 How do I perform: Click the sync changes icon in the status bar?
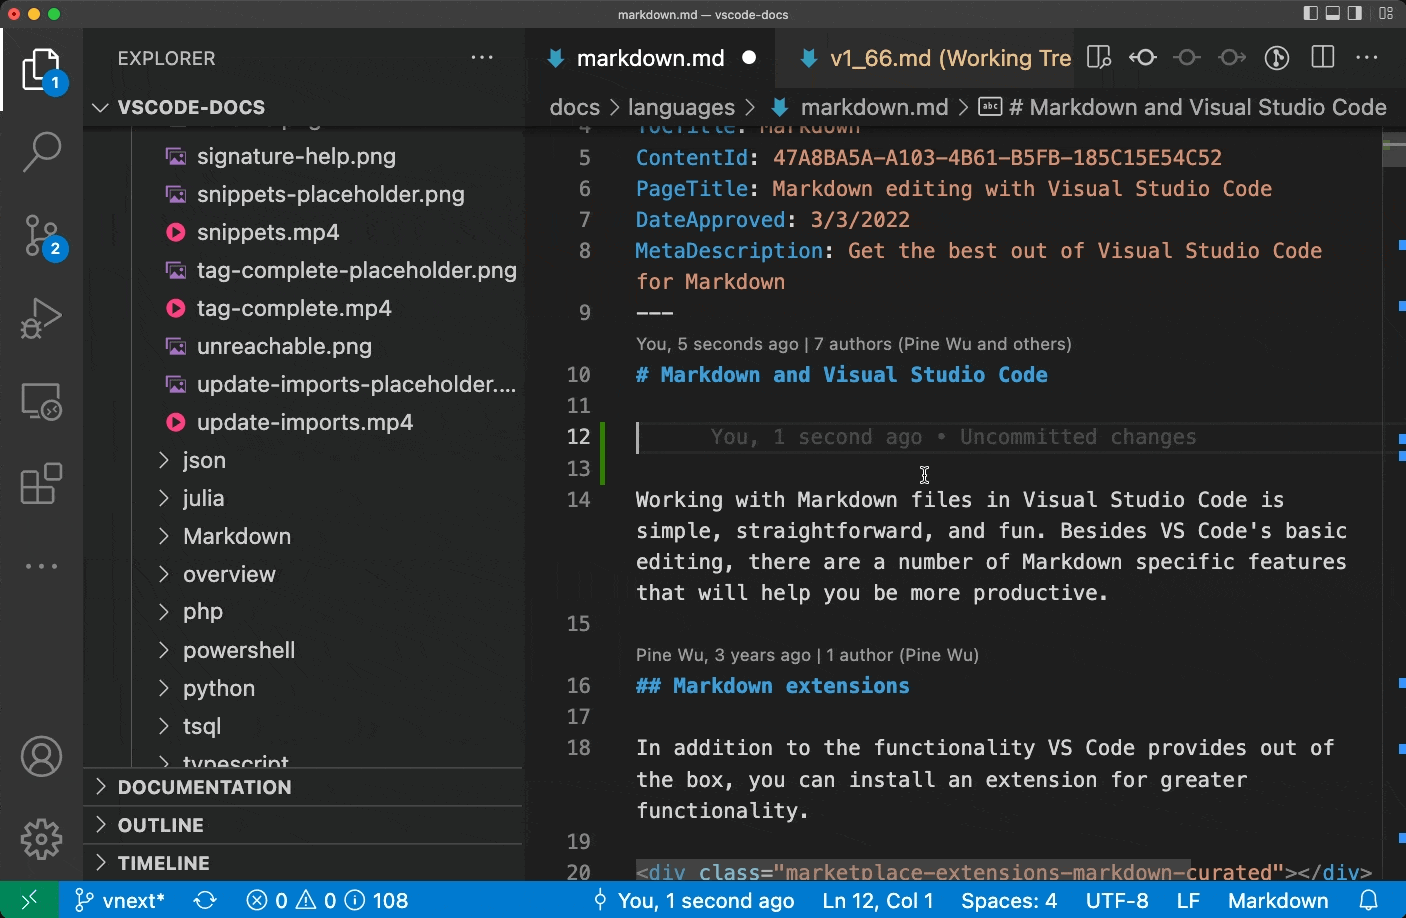(205, 900)
